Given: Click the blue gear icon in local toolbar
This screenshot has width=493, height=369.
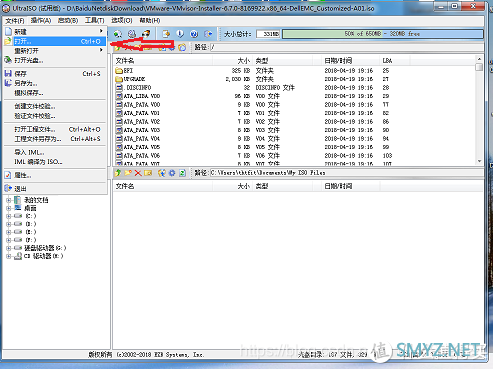Looking at the screenshot, I should [172, 173].
